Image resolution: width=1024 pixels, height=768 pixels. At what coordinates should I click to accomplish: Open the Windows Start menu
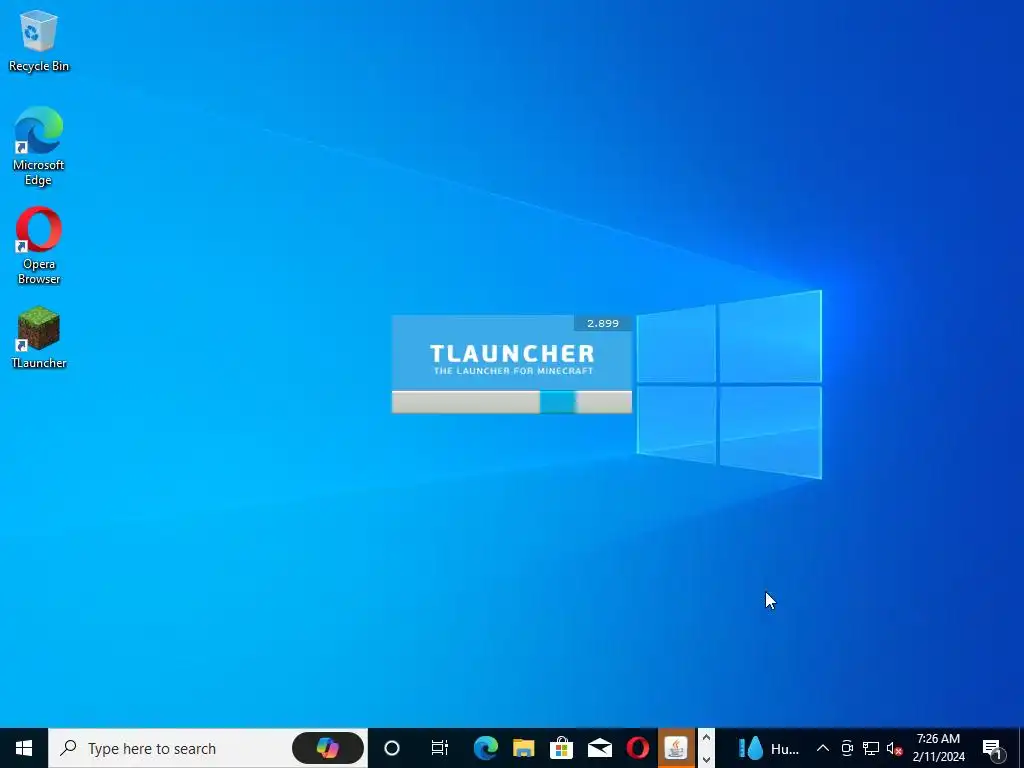click(24, 748)
